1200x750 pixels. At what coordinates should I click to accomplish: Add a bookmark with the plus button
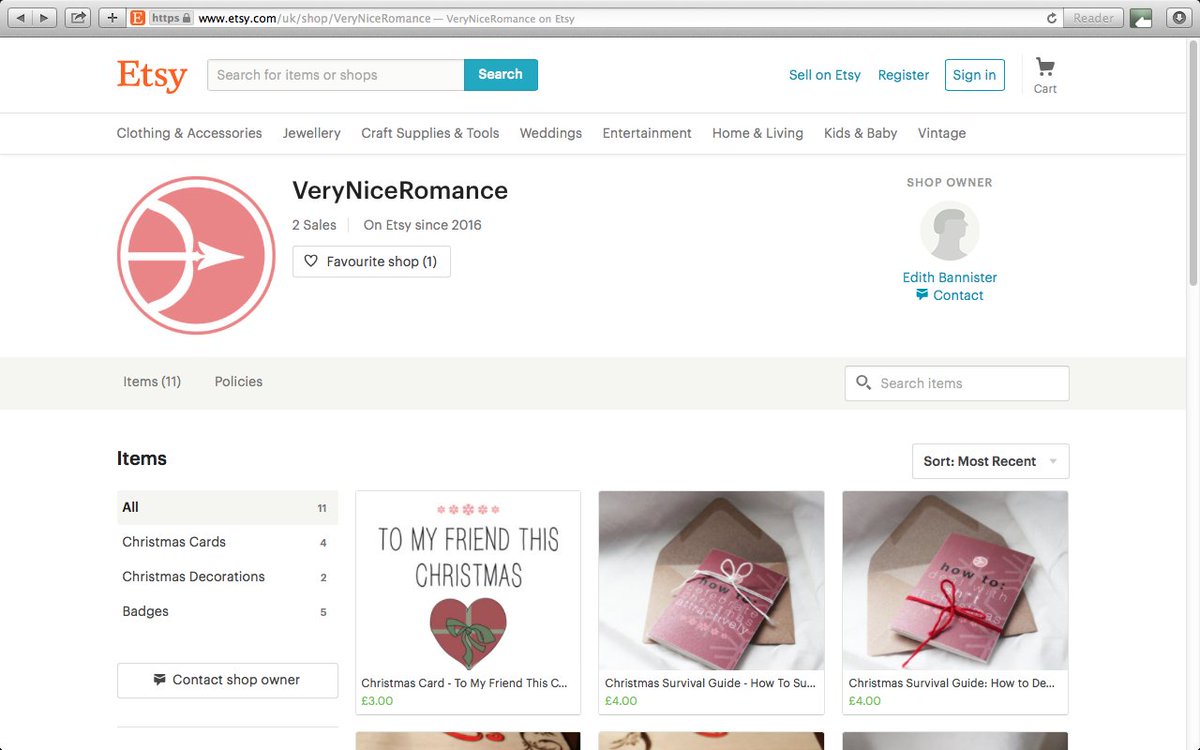click(x=112, y=18)
